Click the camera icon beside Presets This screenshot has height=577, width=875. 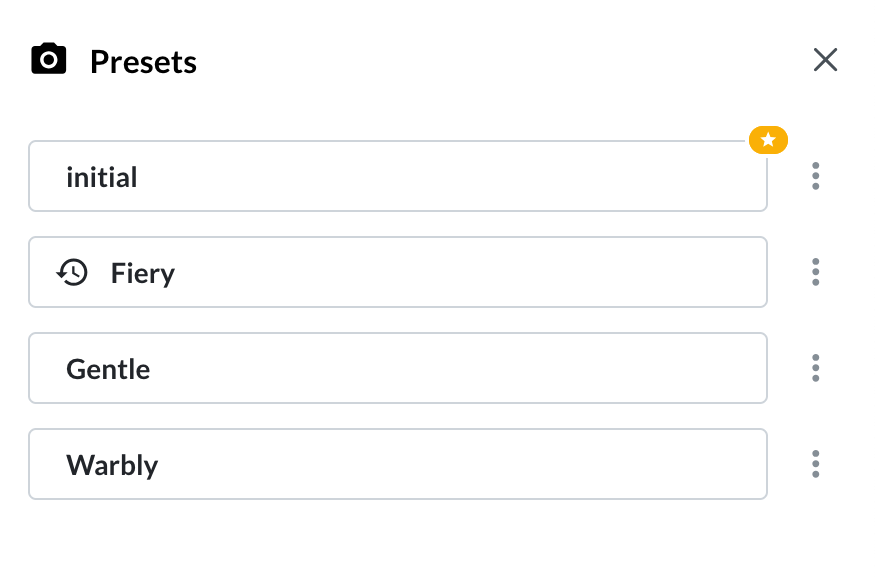[x=49, y=58]
